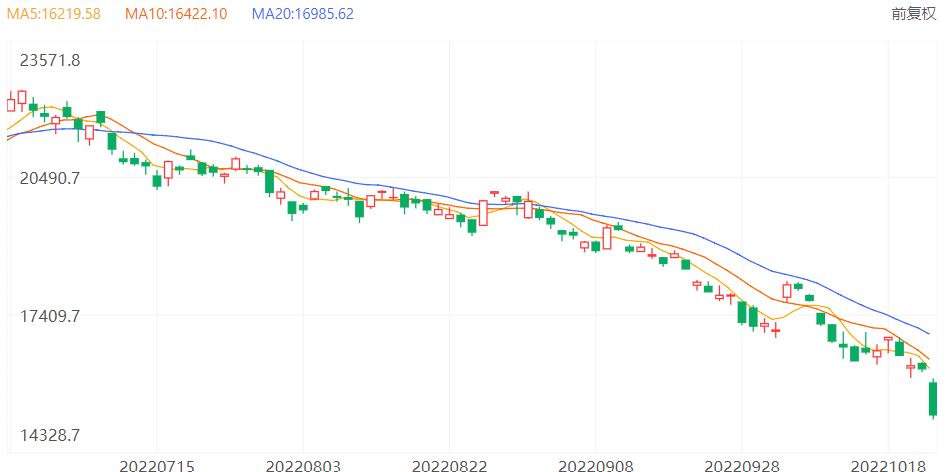Click the 前复权 adjustment option
Viewport: 945px width, 472px height.
(x=914, y=14)
